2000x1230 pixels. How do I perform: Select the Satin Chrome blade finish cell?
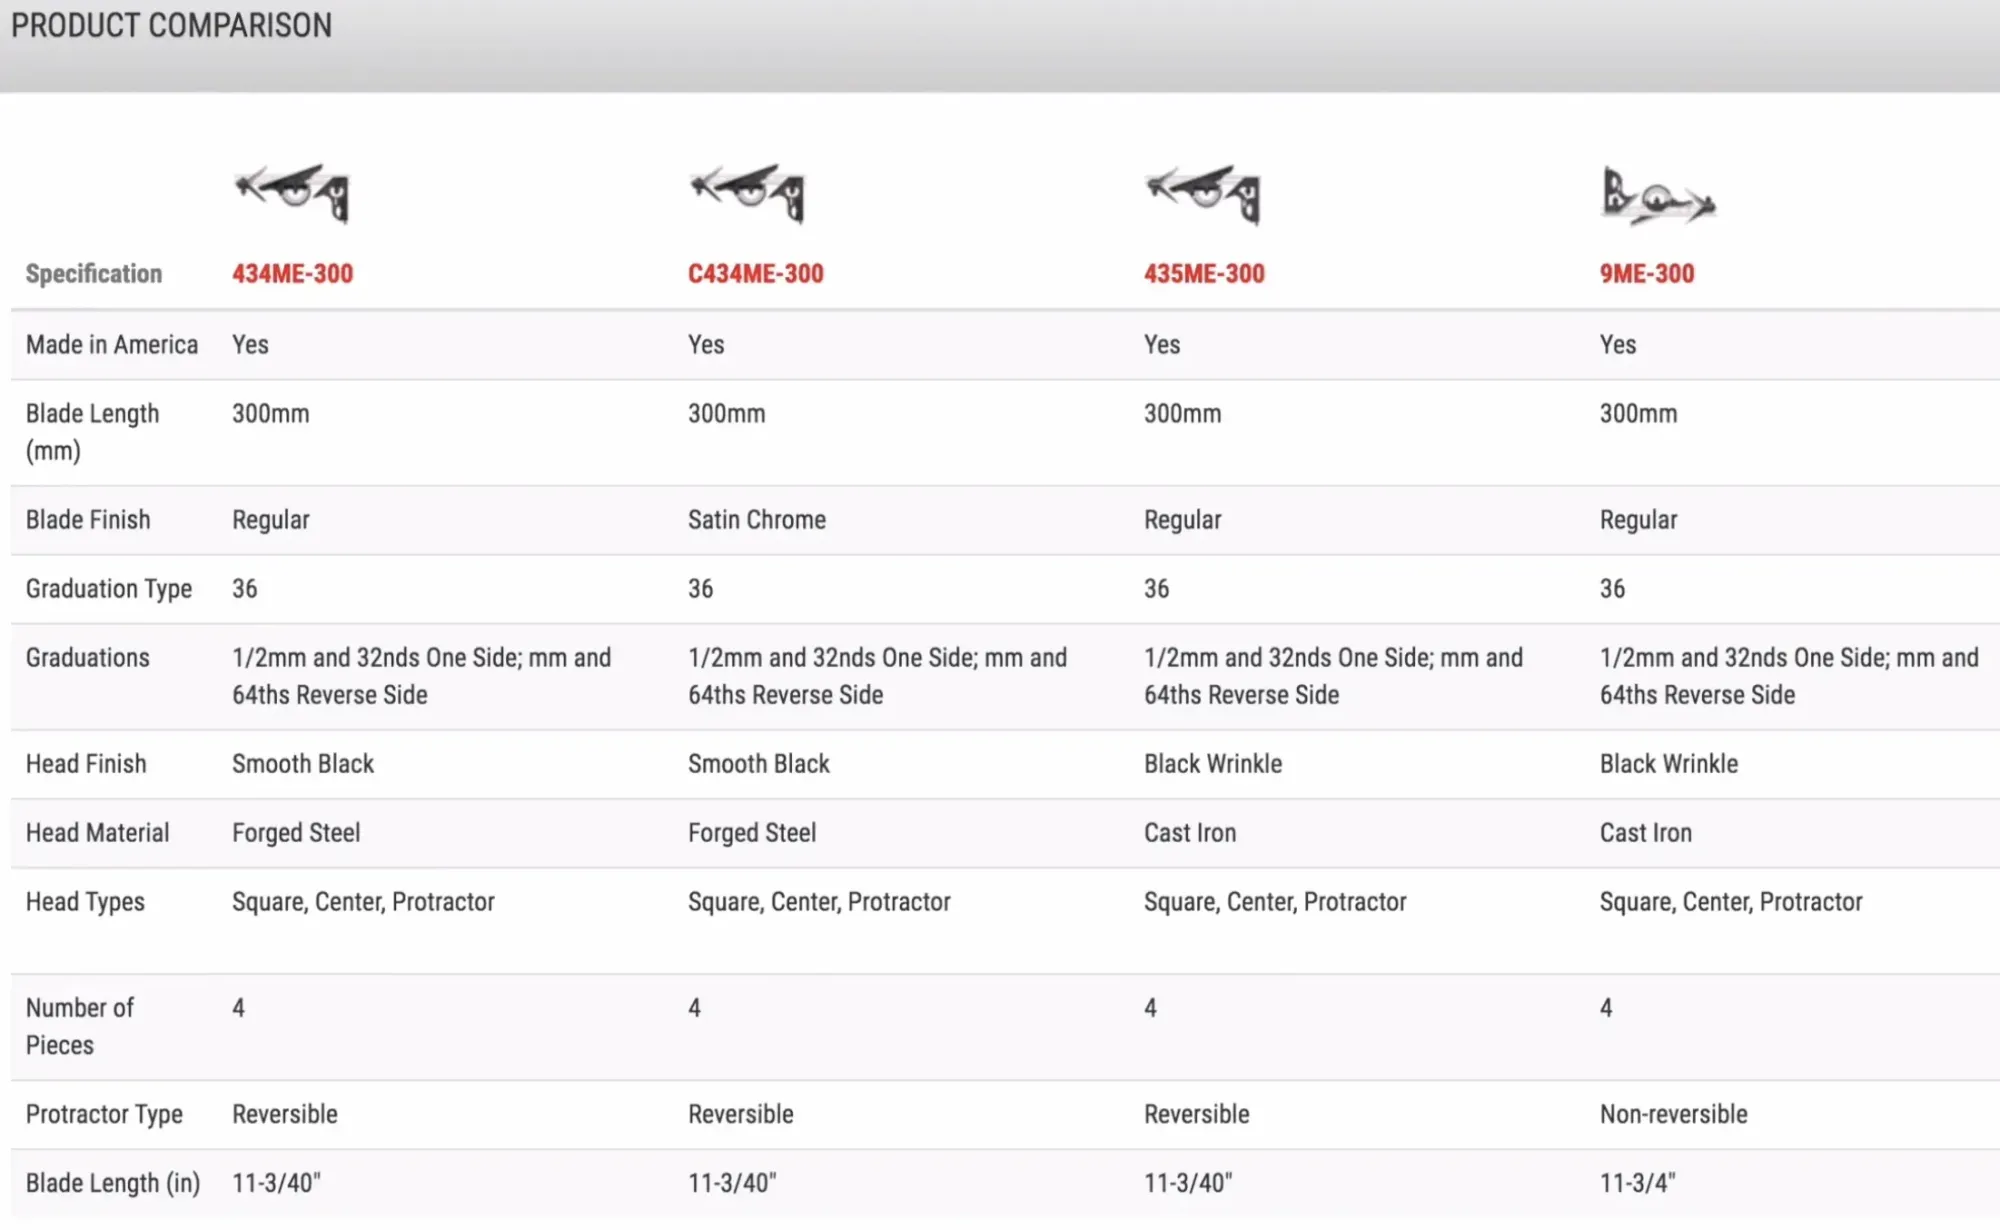pyautogui.click(x=756, y=520)
